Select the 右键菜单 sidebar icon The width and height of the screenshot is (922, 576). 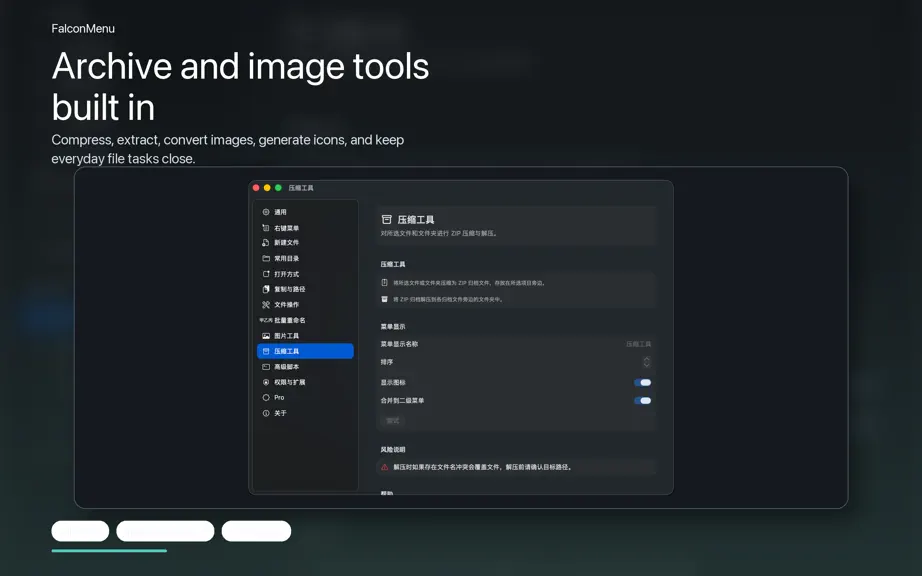266,227
